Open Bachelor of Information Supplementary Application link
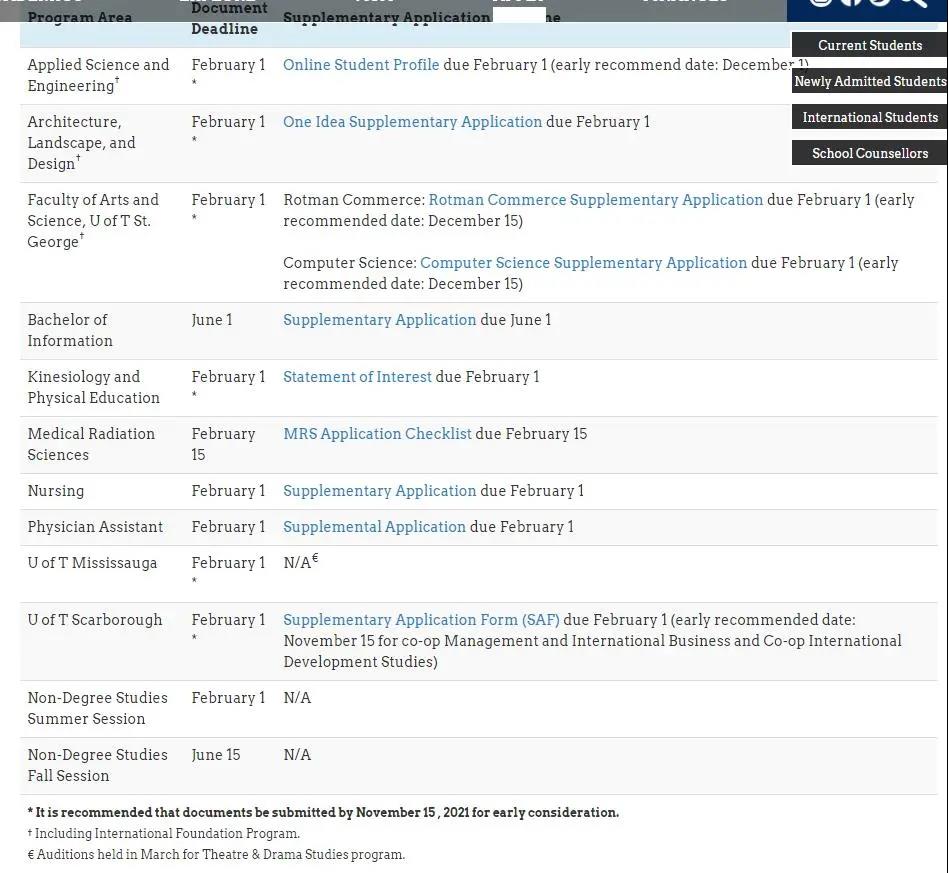Viewport: 948px width, 873px height. 379,320
